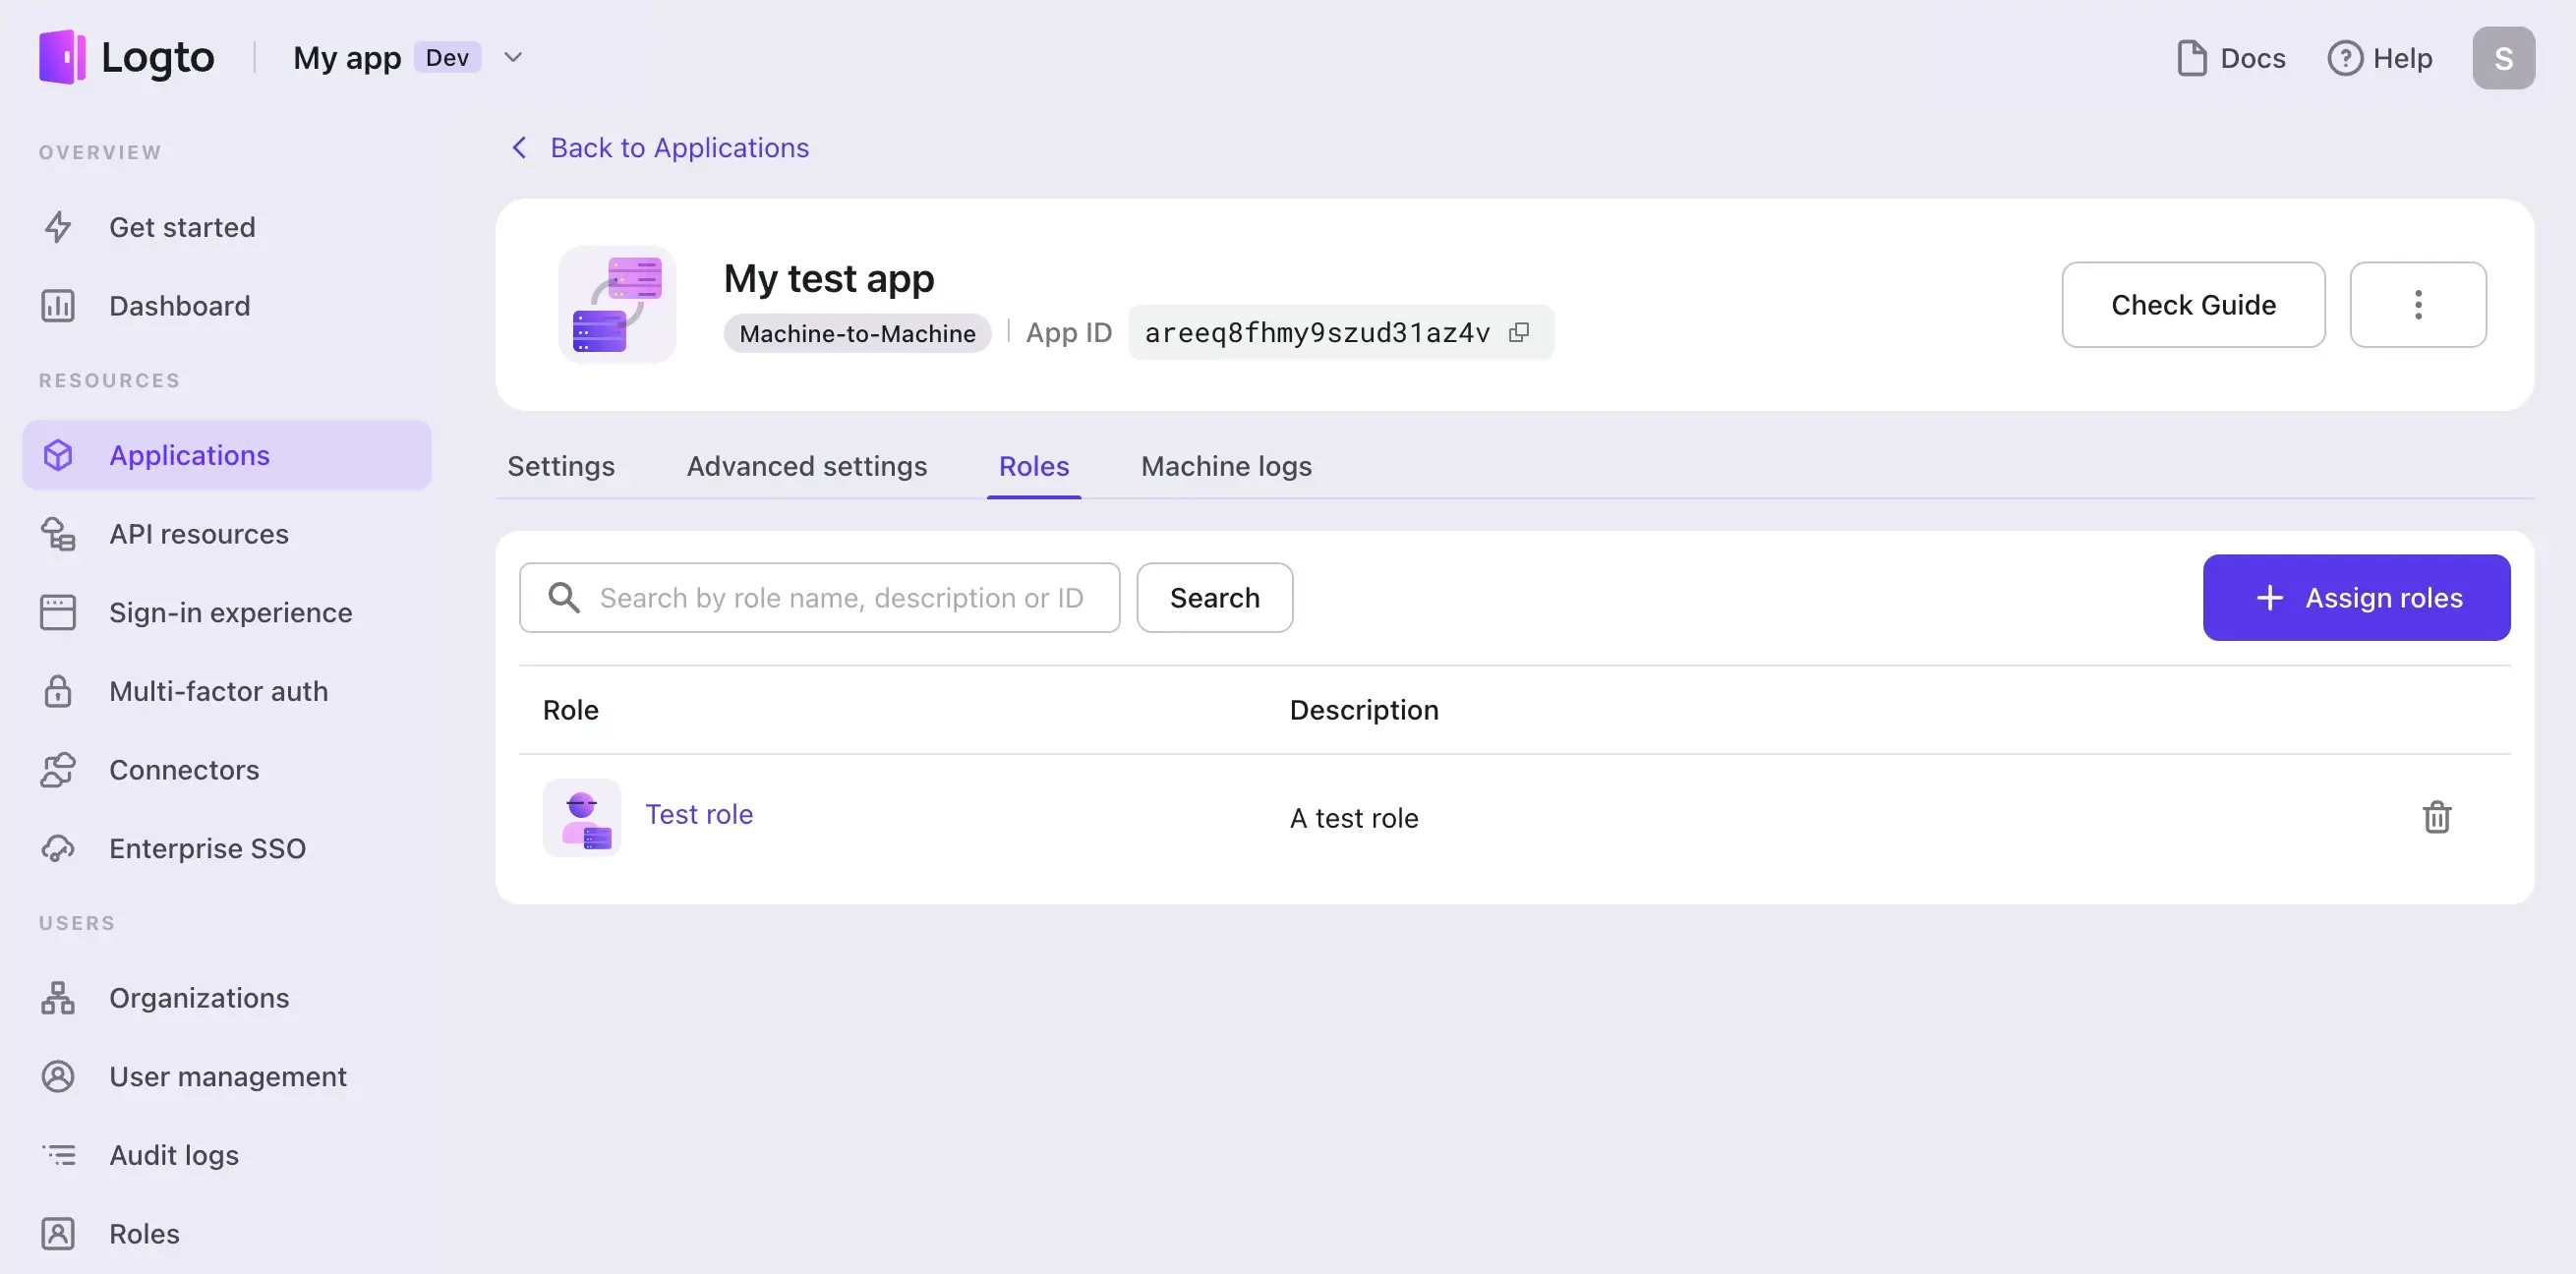Click the API resources sidebar icon
Screen dimensions: 2576x1274
[x=57, y=534]
